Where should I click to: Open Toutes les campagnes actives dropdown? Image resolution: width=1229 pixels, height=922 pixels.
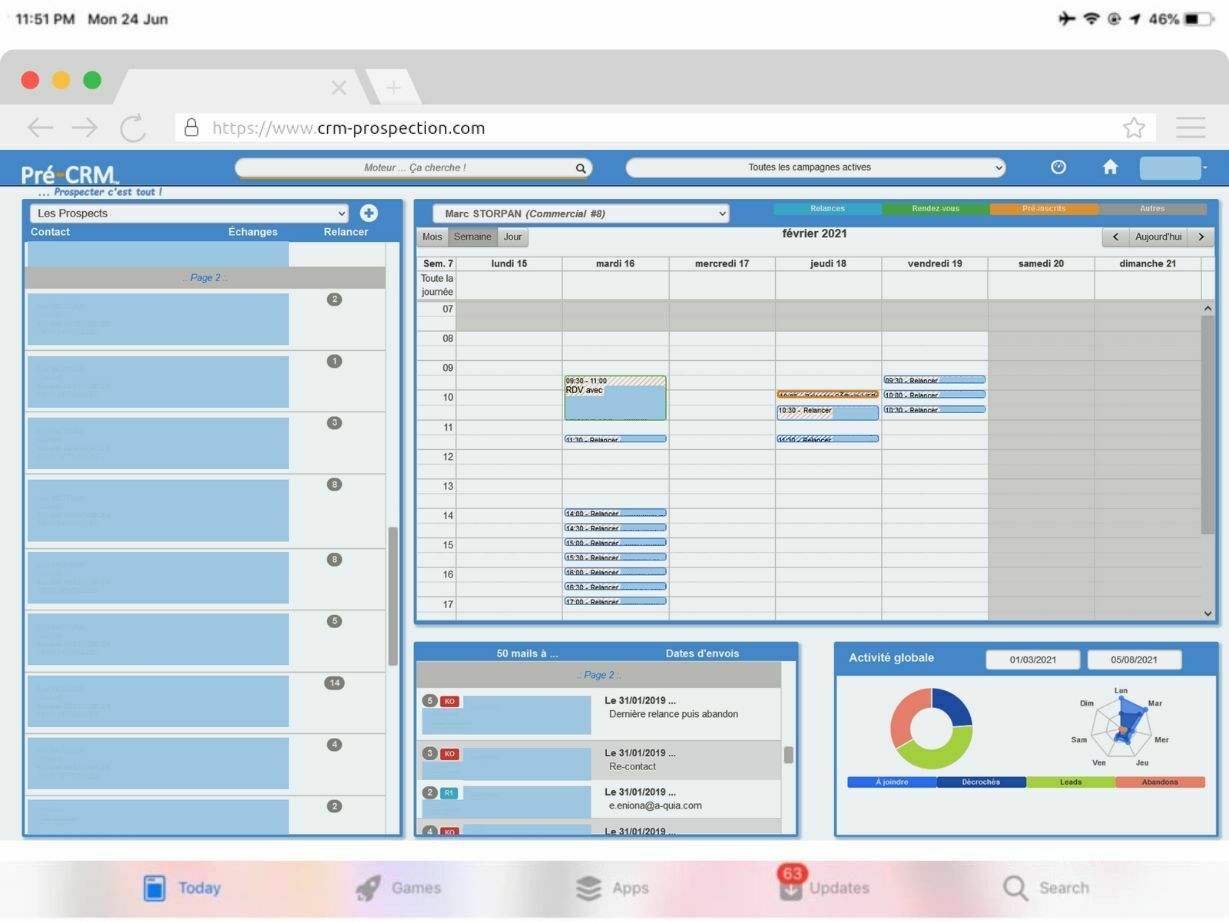point(816,168)
